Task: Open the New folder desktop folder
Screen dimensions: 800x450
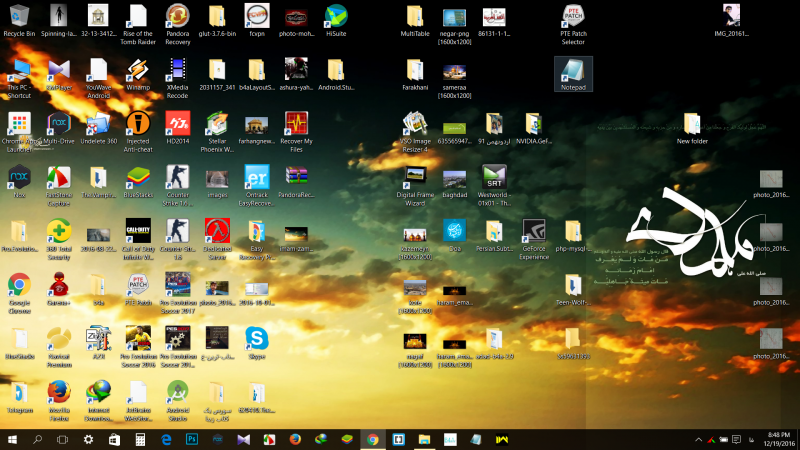Action: pos(692,124)
